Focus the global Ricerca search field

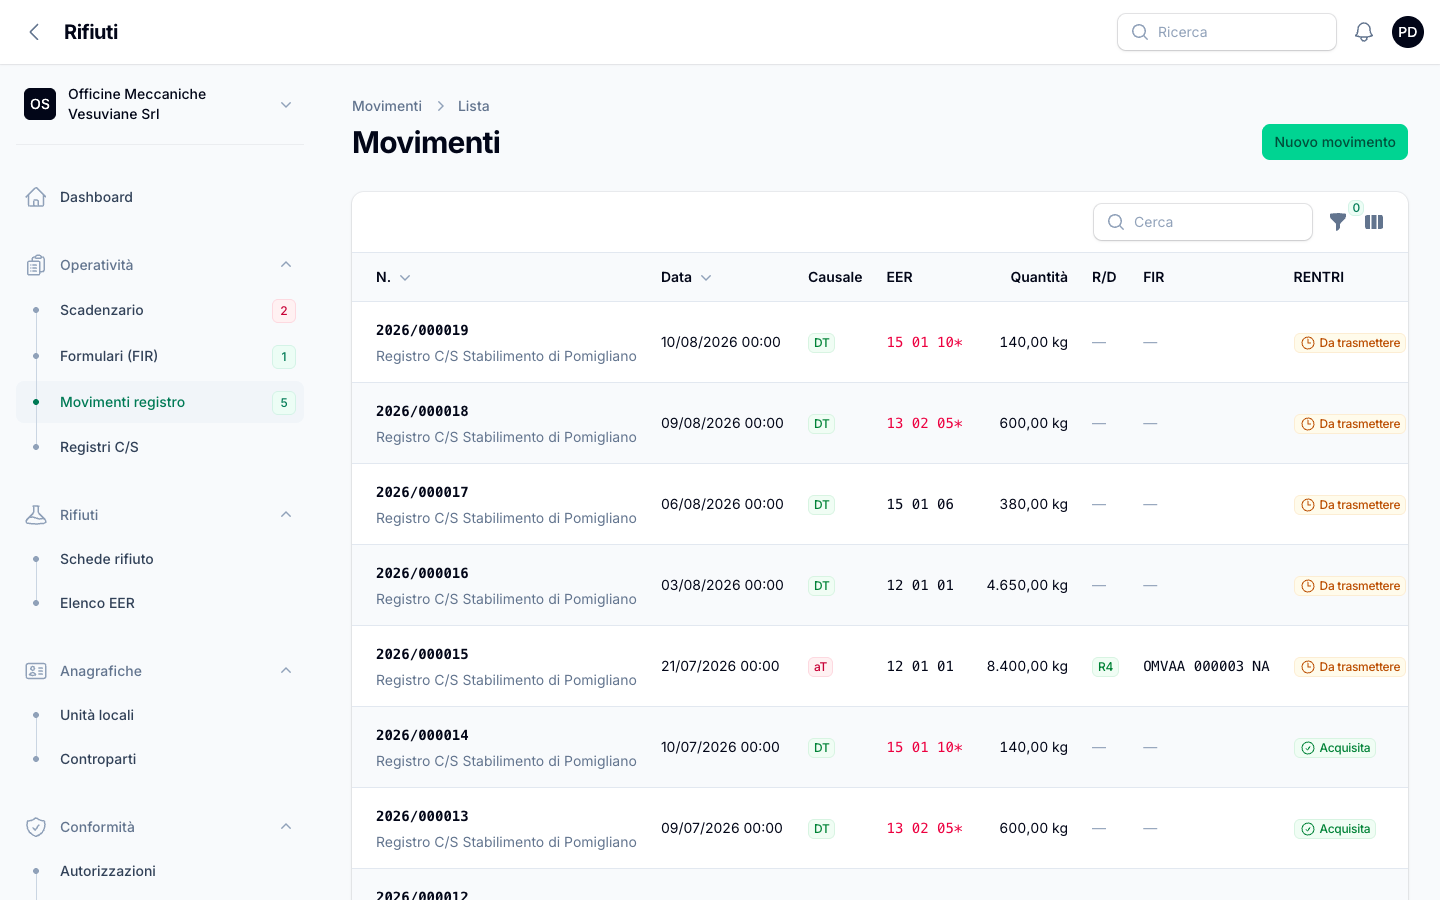point(1227,32)
